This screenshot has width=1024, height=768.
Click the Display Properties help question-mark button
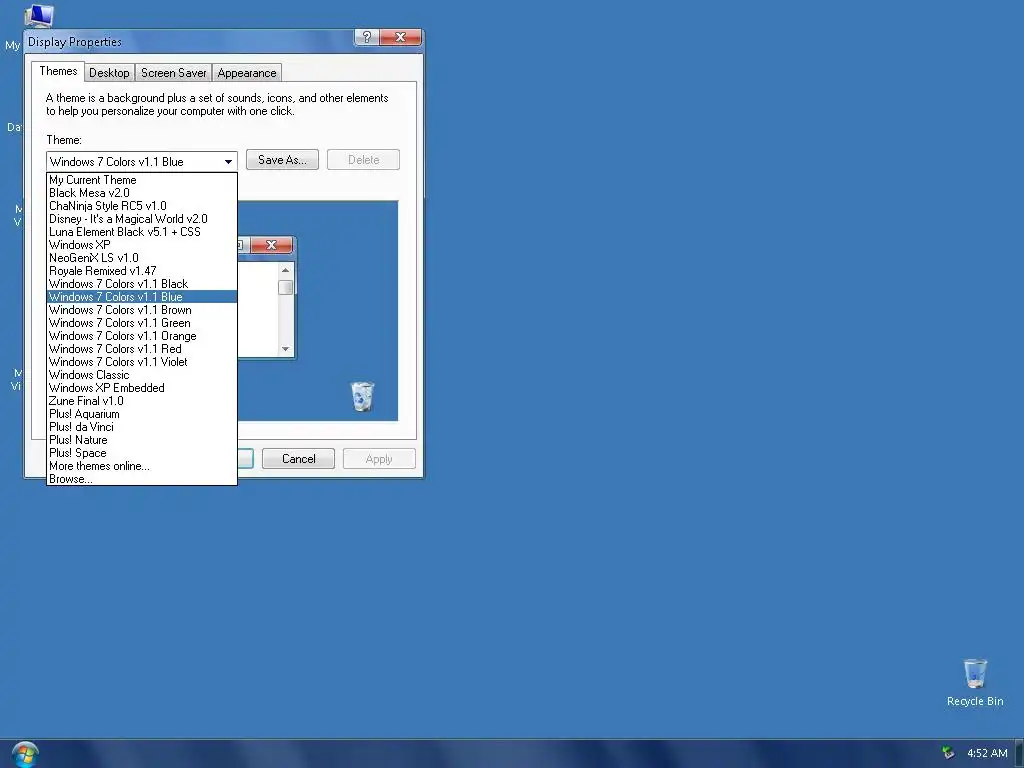(366, 37)
